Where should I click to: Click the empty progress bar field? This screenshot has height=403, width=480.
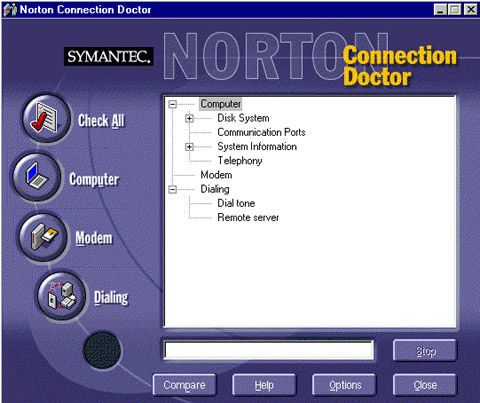point(269,350)
